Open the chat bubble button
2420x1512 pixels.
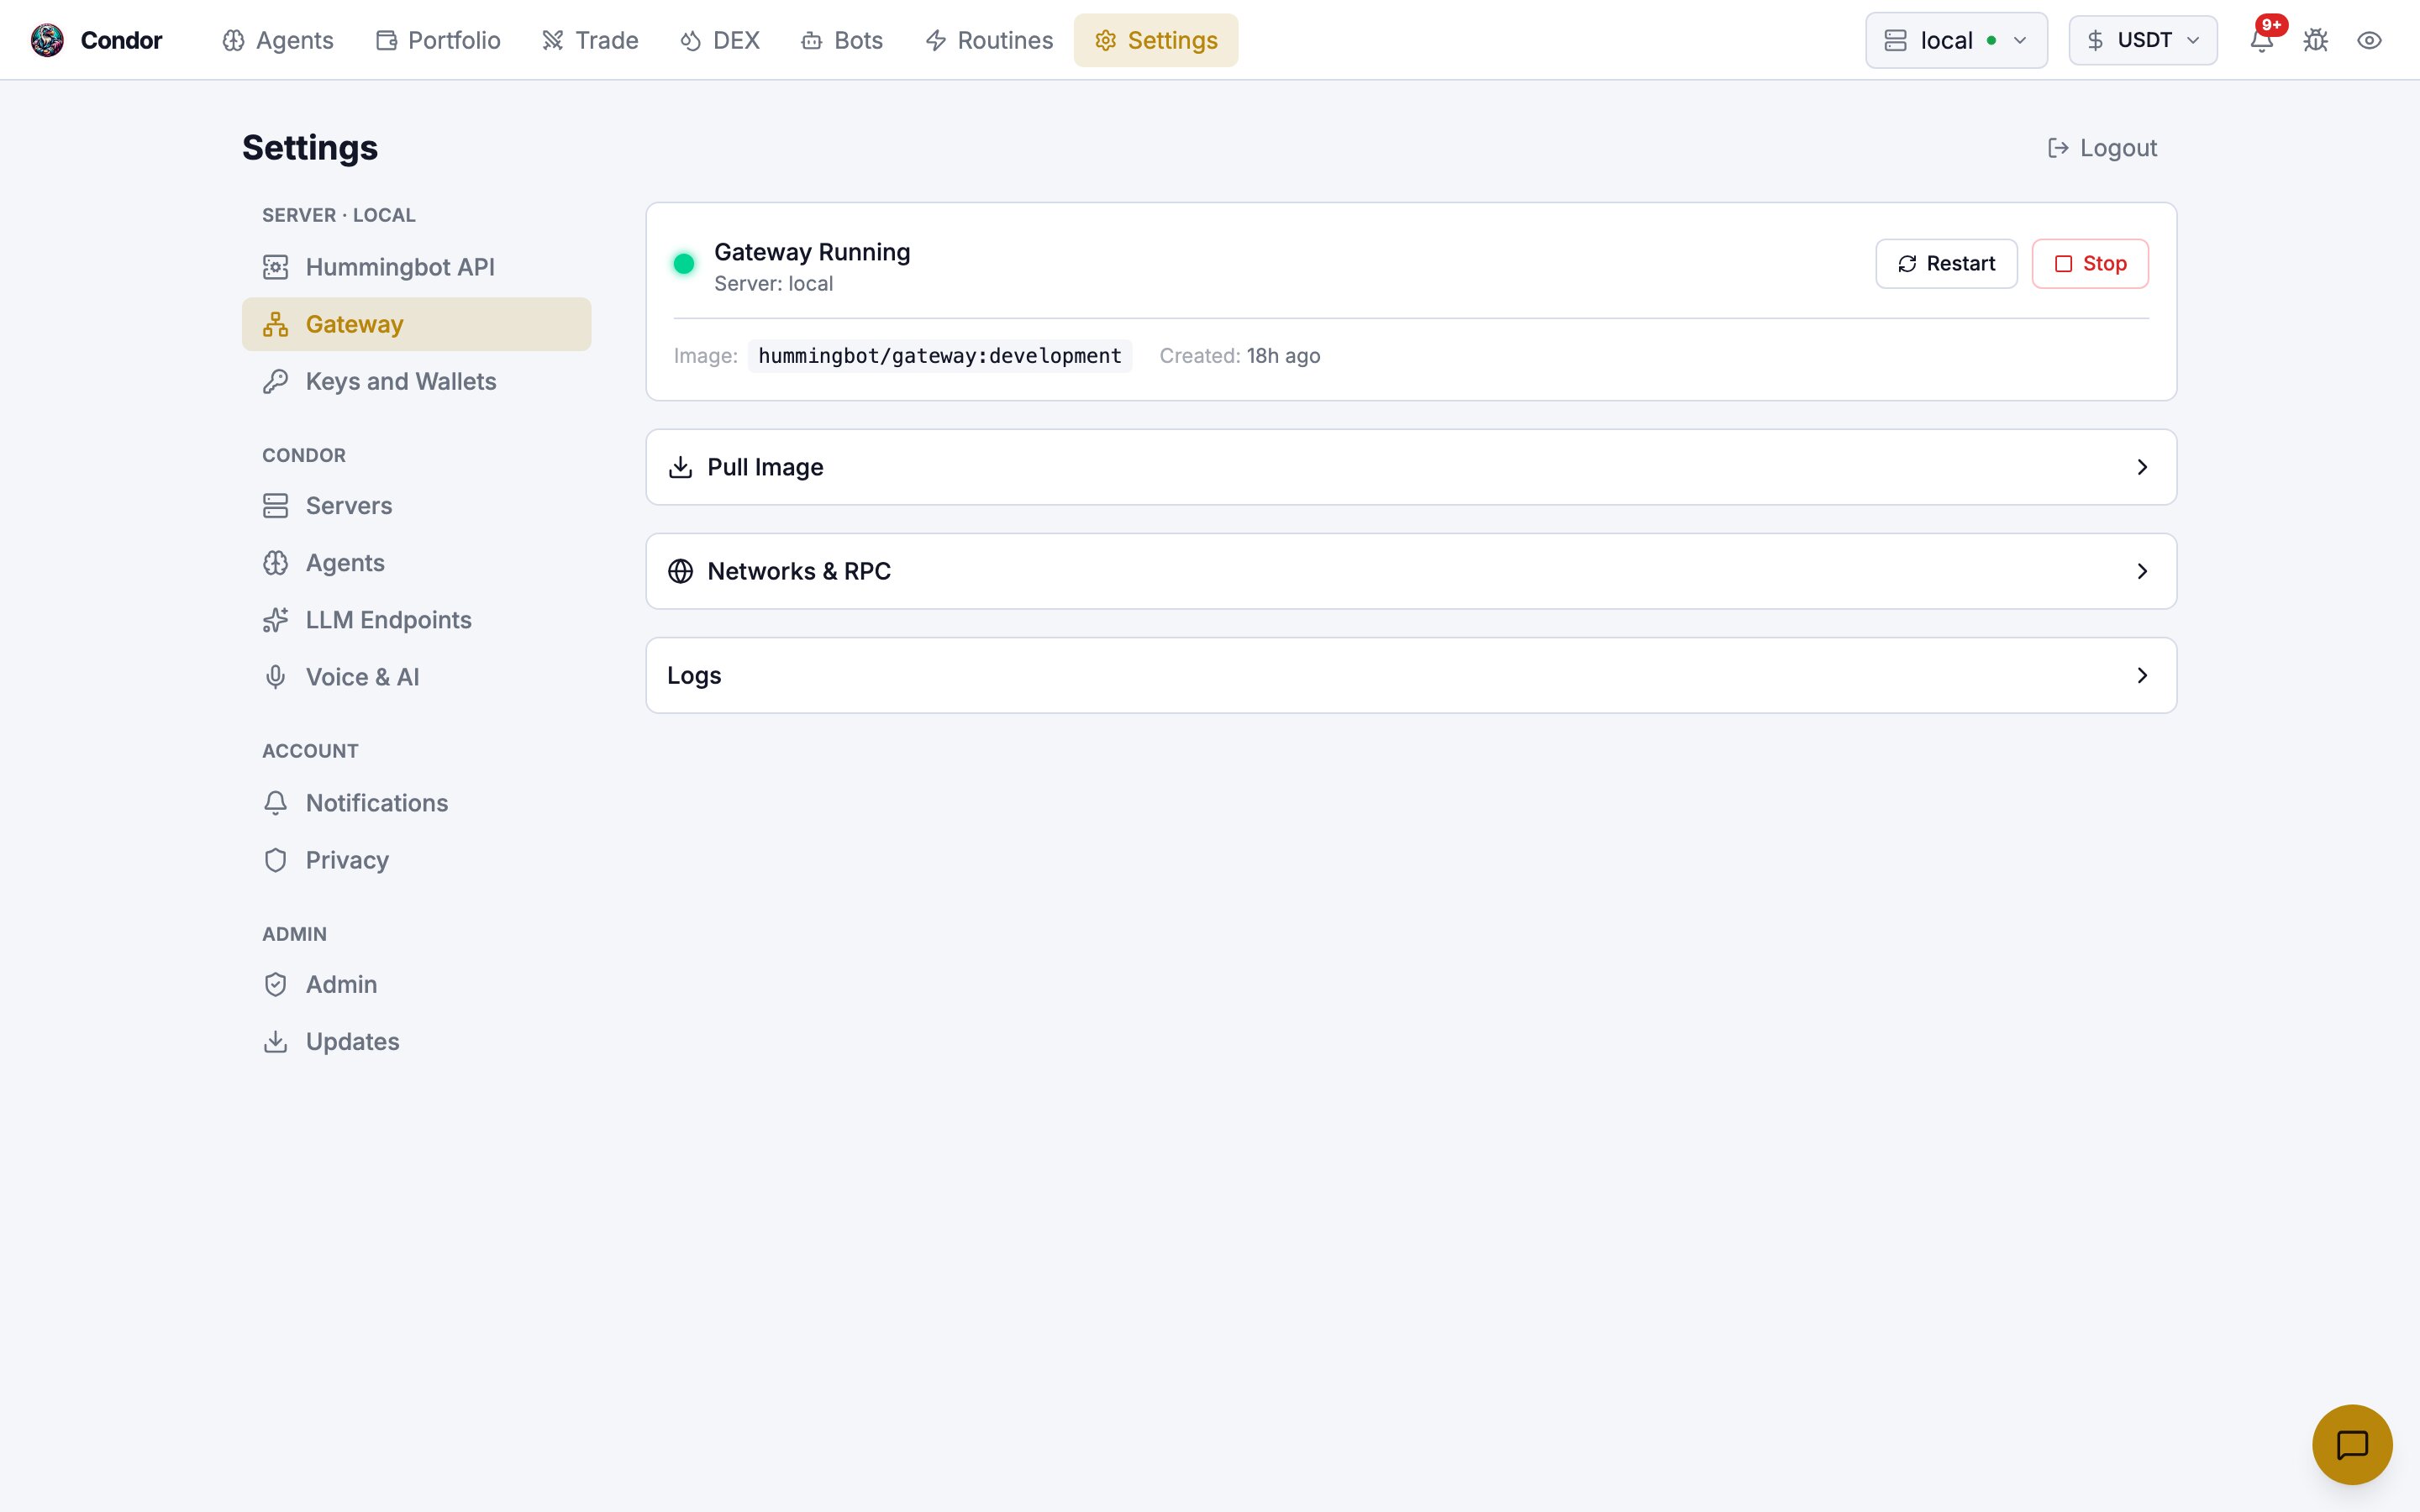coord(2352,1444)
